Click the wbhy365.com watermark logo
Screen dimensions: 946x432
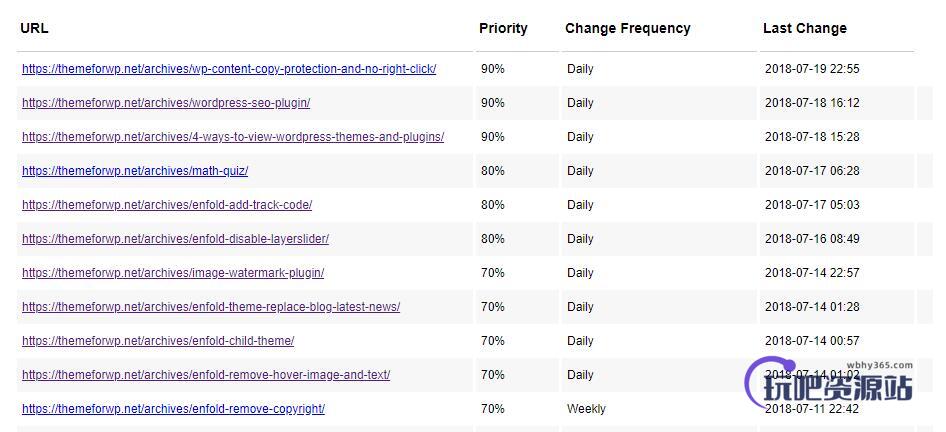point(830,383)
